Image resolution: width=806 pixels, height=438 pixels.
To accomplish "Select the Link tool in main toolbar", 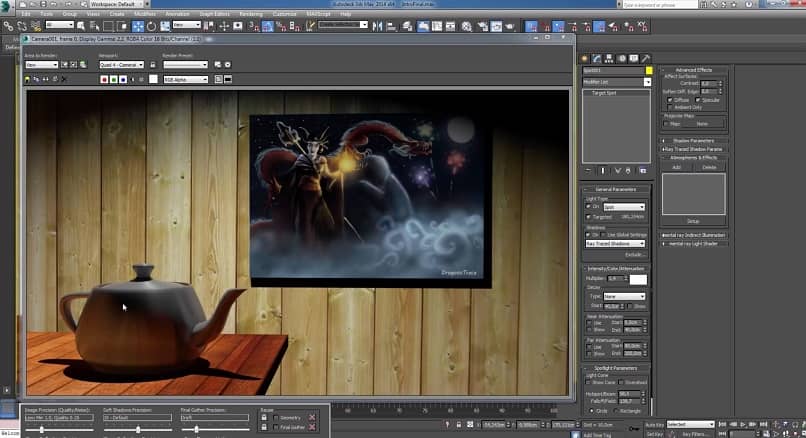I will click(x=8, y=26).
